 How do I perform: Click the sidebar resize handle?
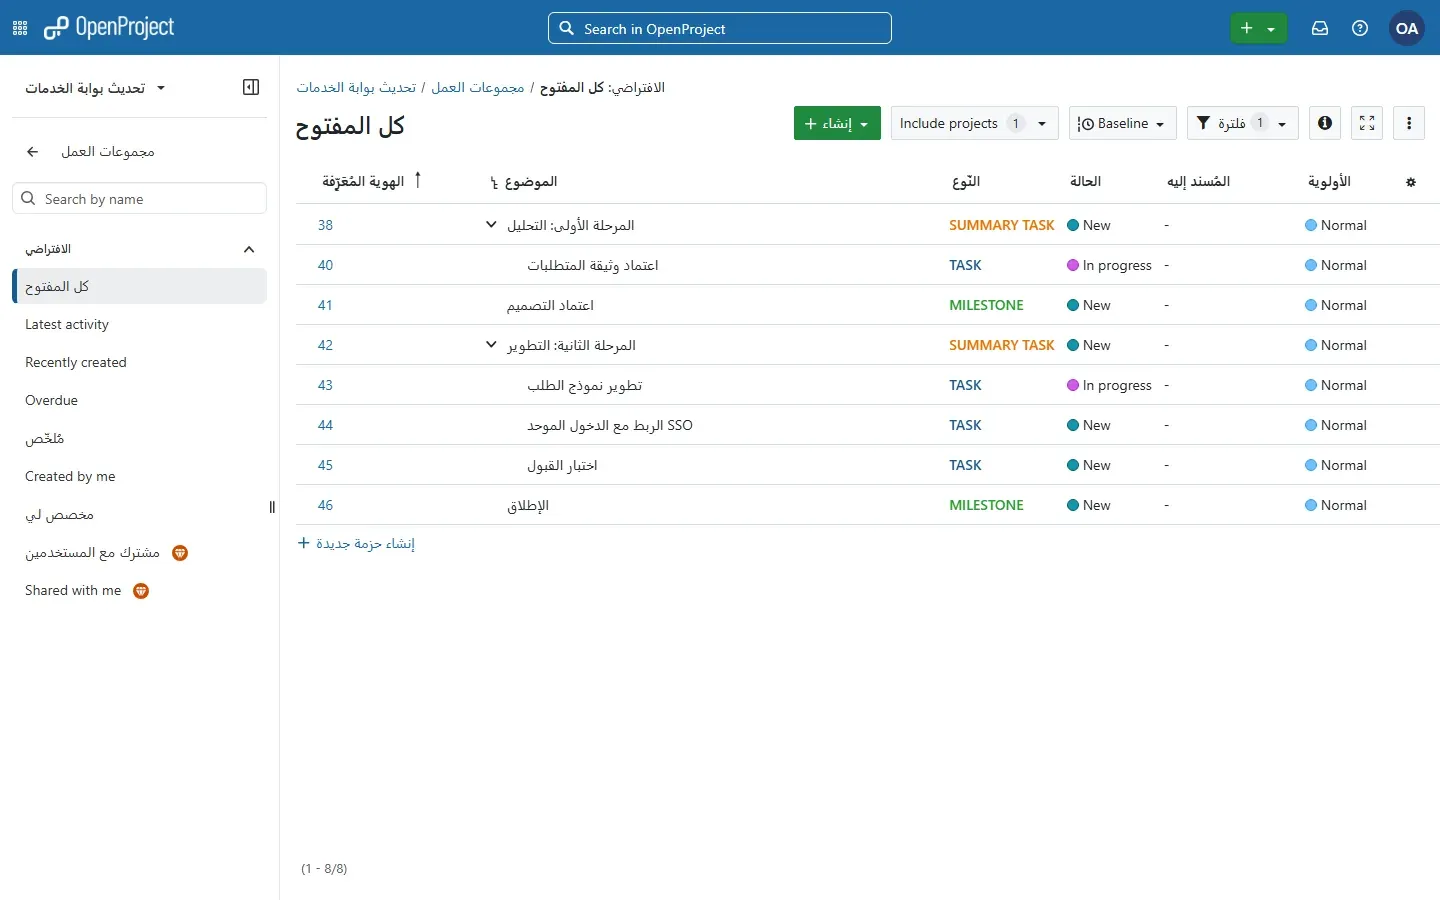pos(272,508)
